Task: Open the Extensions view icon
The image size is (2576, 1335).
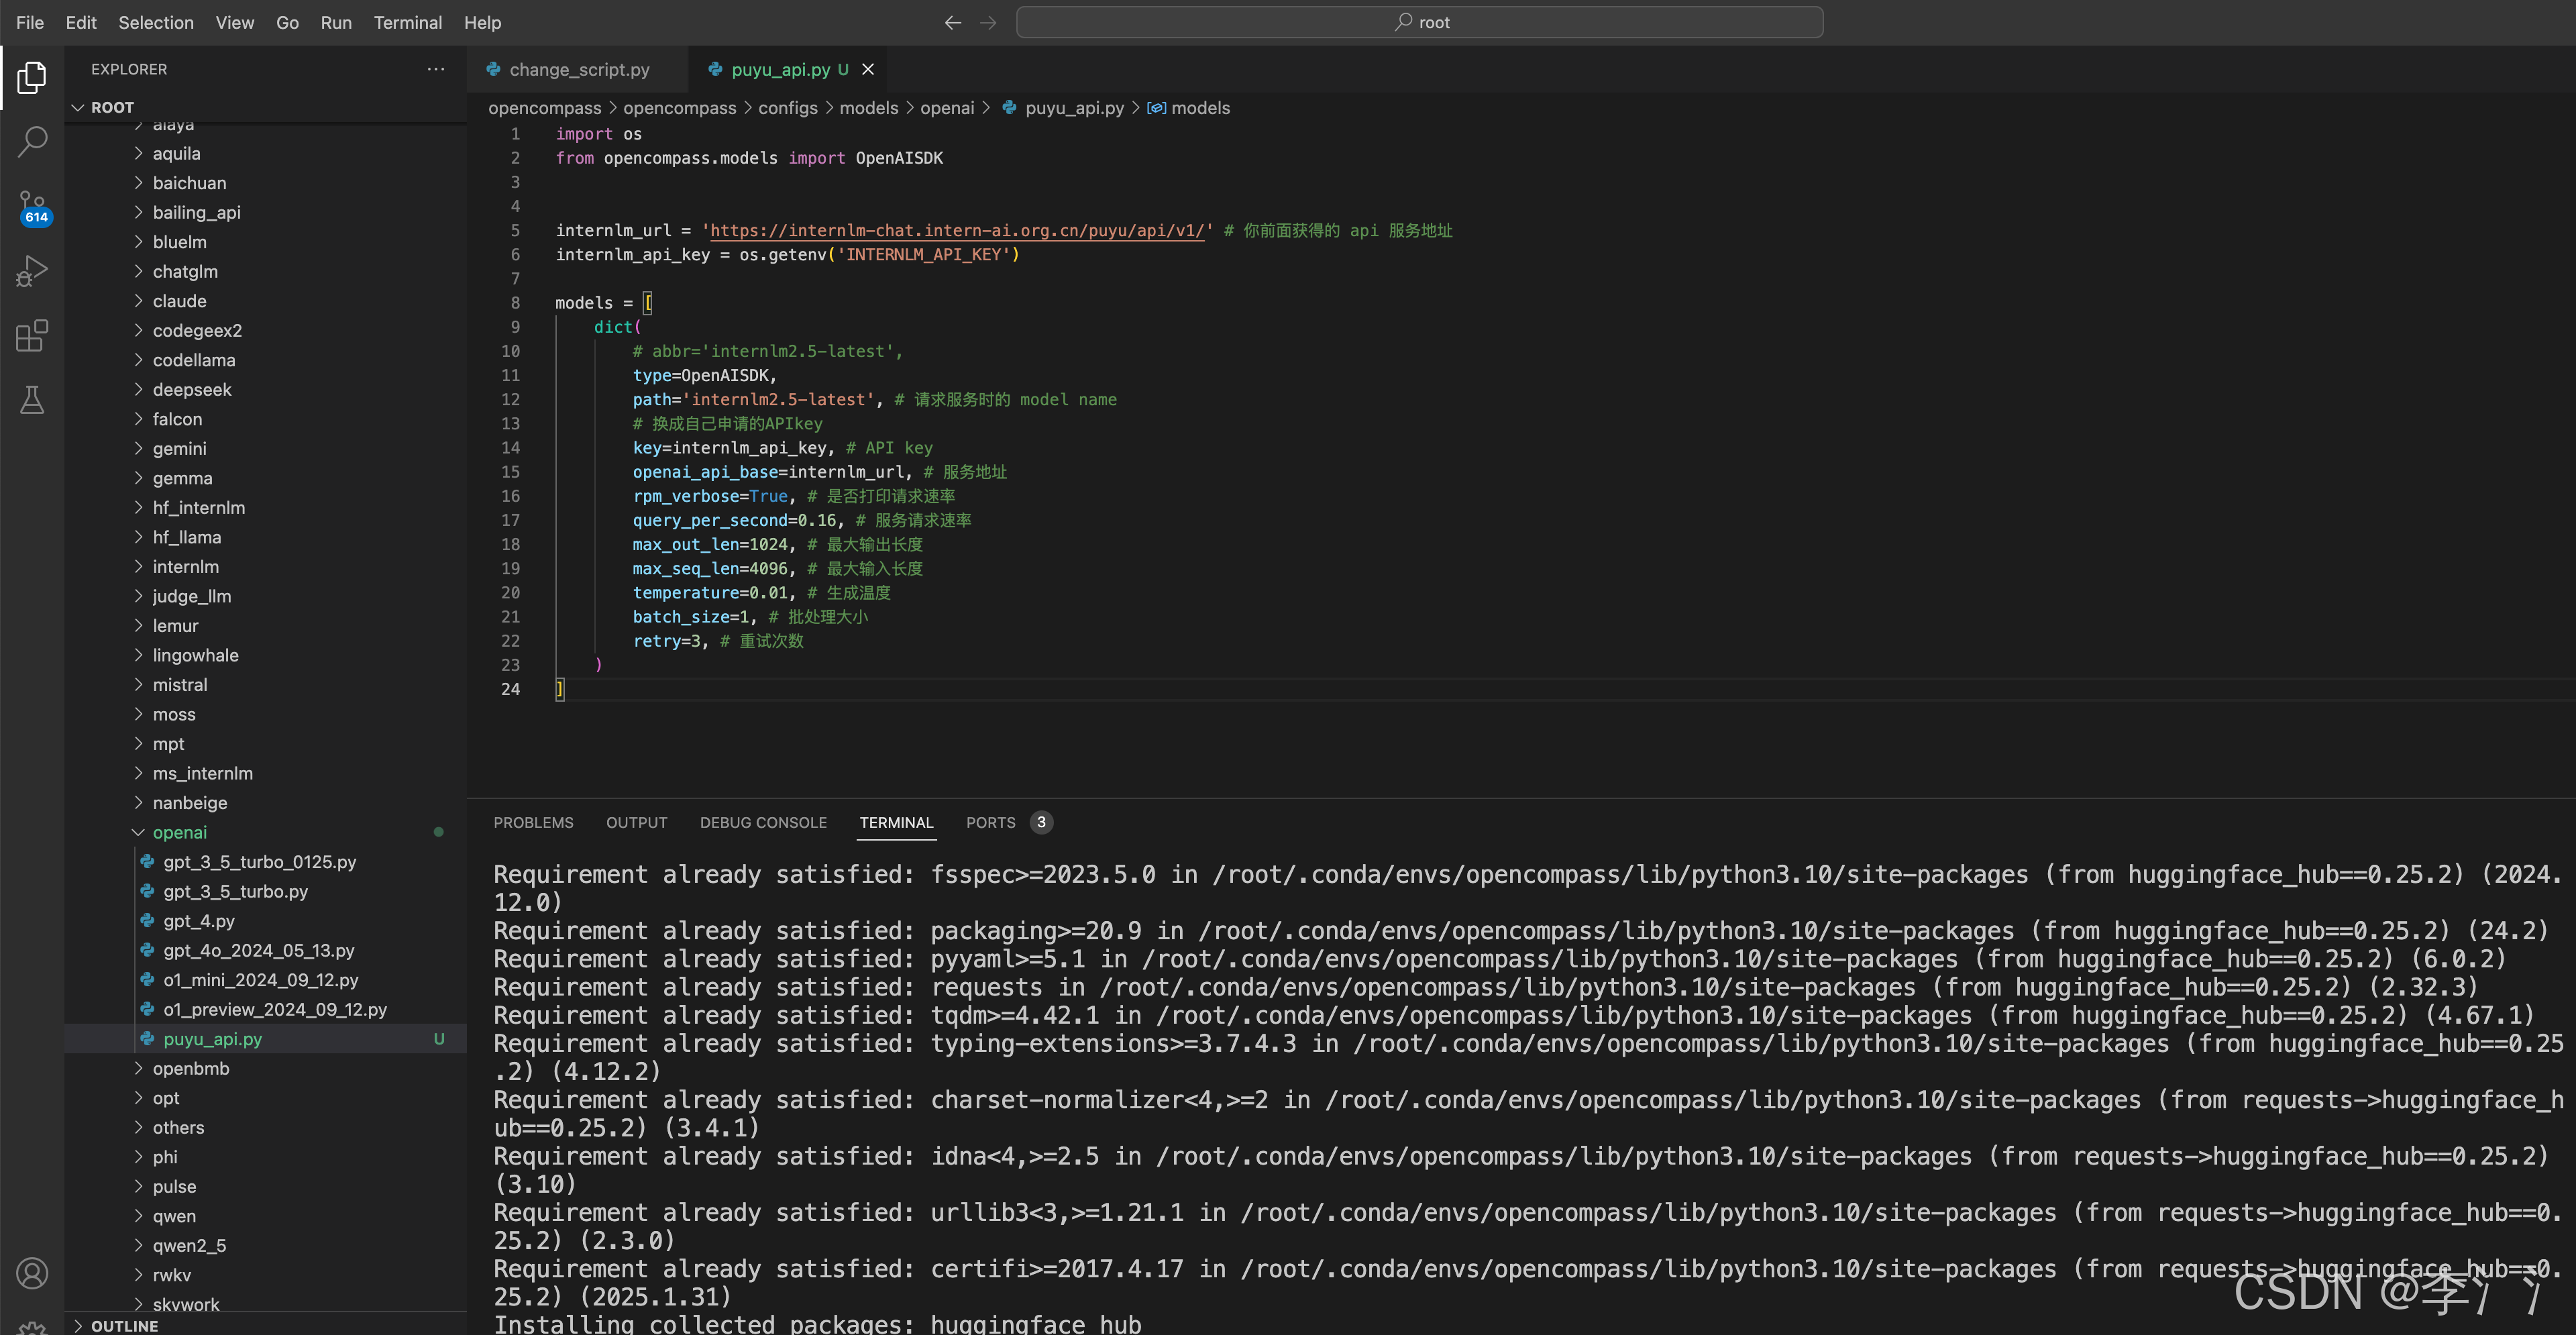Action: [x=32, y=336]
